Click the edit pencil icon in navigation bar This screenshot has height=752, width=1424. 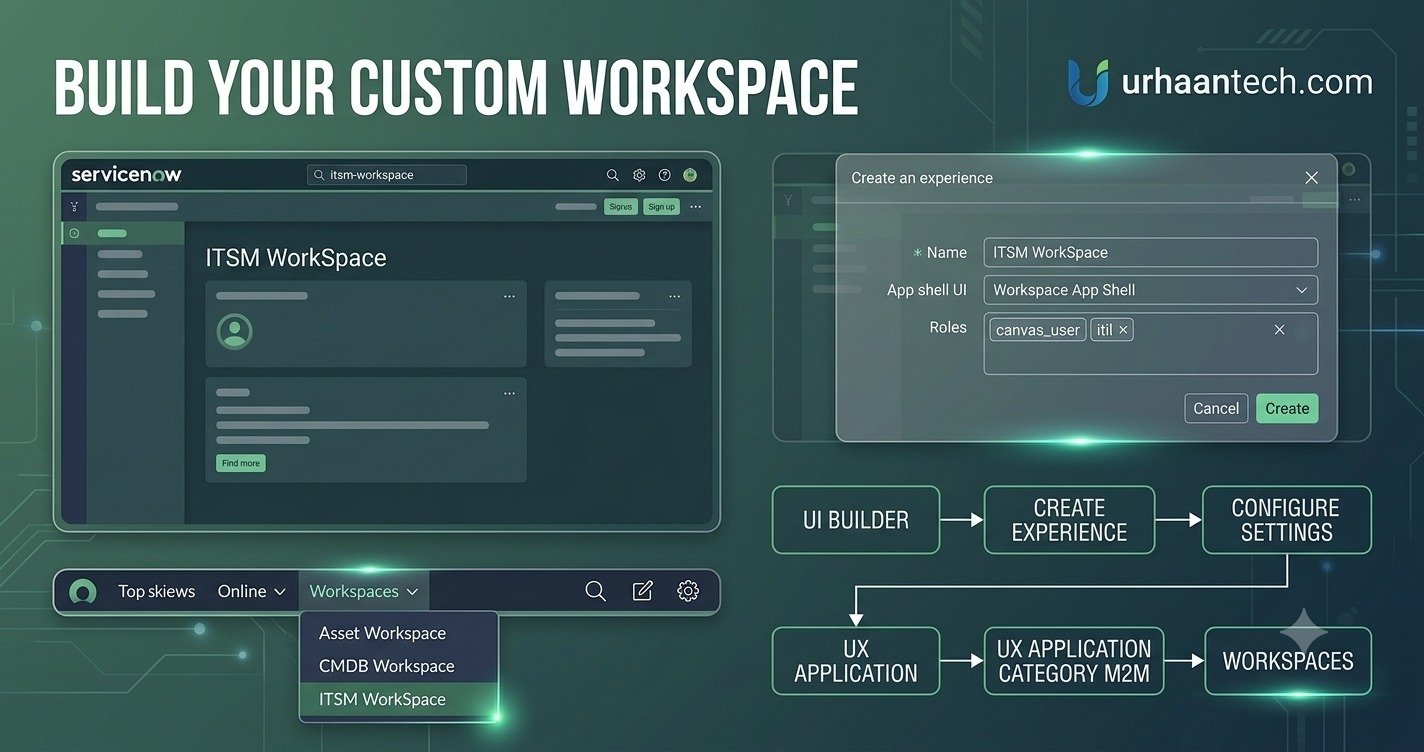pyautogui.click(x=643, y=591)
